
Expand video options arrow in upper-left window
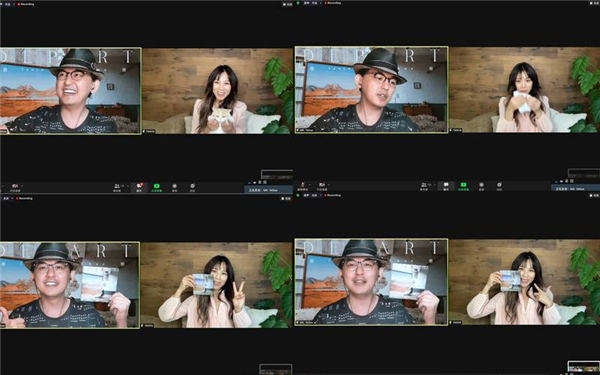pos(22,186)
